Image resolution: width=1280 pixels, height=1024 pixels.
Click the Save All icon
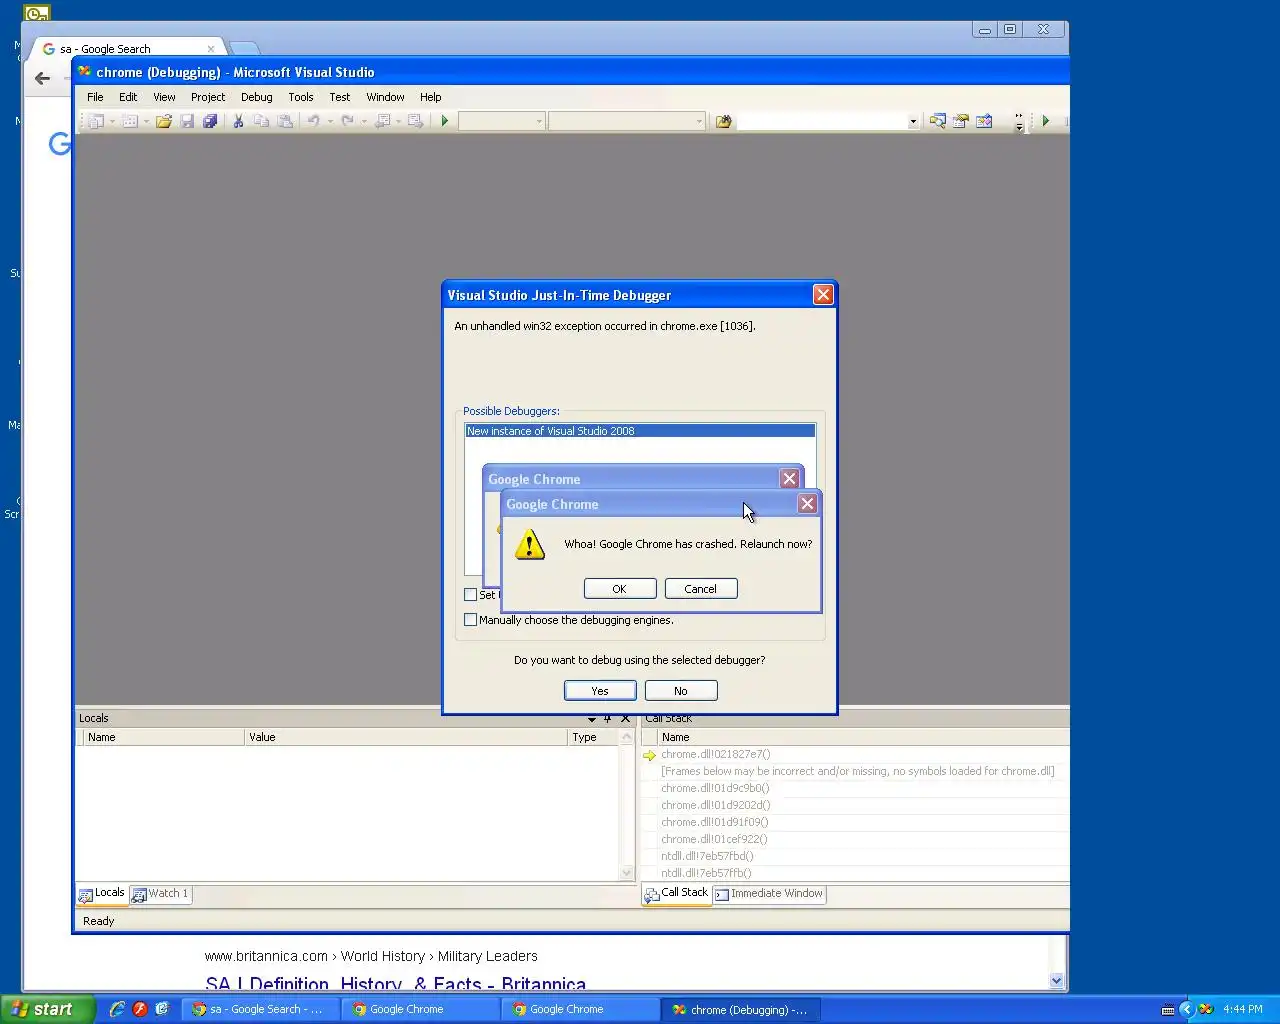tap(210, 121)
